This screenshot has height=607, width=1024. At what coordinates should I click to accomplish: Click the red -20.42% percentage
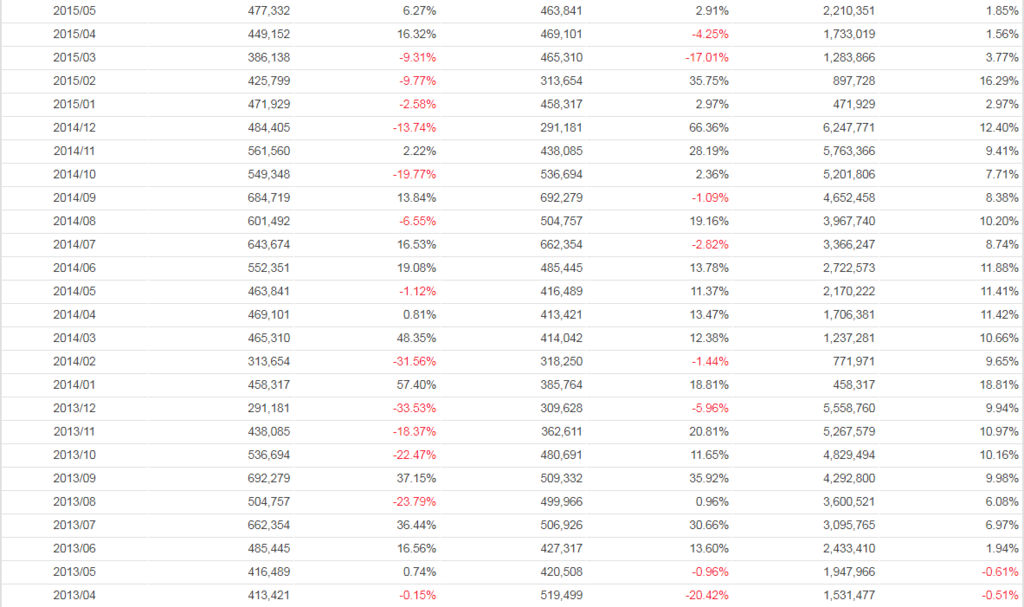coord(706,594)
